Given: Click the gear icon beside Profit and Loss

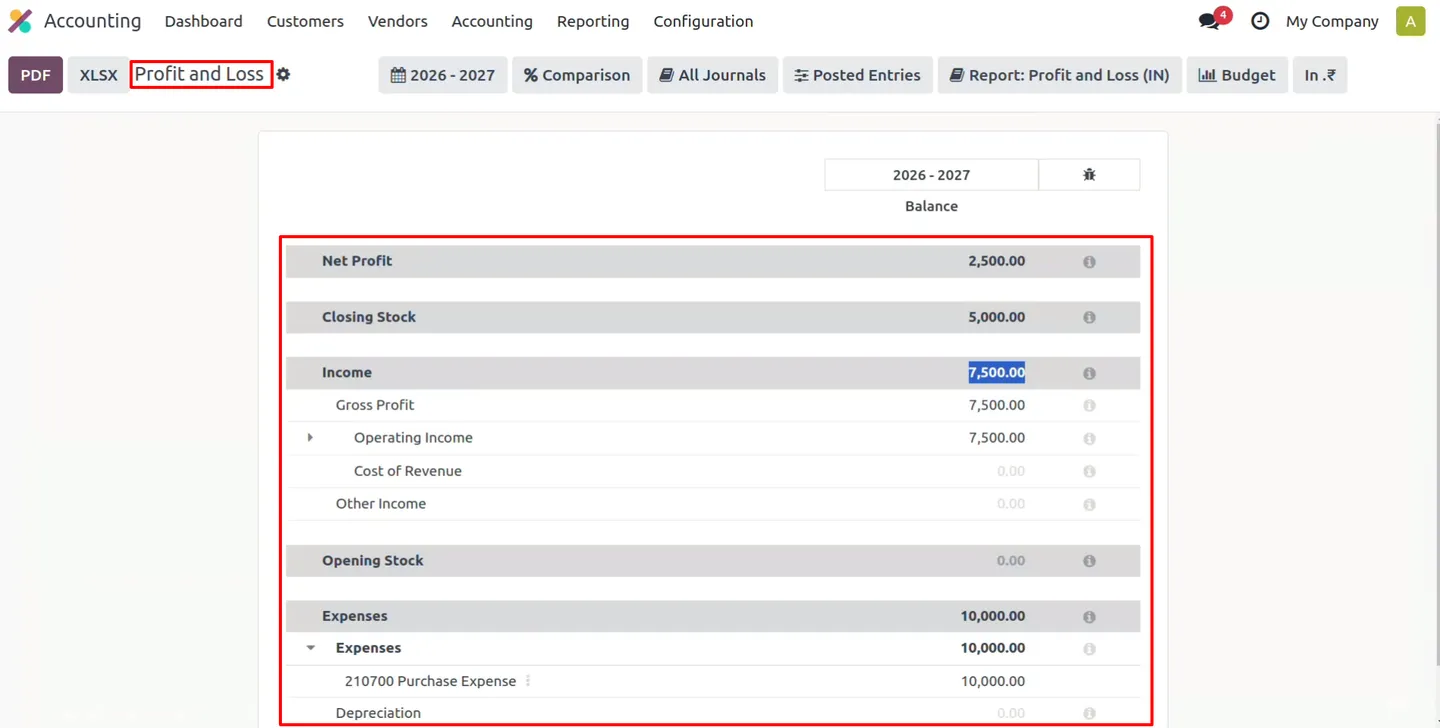Looking at the screenshot, I should tap(283, 74).
